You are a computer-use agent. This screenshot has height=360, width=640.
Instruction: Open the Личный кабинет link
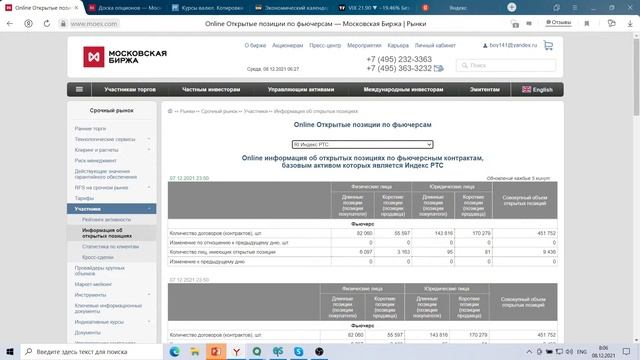pyautogui.click(x=435, y=45)
